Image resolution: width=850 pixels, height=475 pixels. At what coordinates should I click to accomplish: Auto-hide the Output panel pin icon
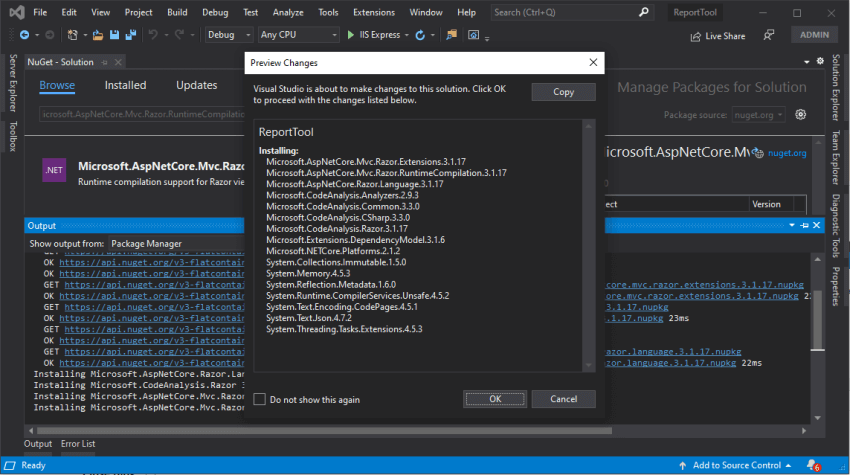(x=804, y=225)
